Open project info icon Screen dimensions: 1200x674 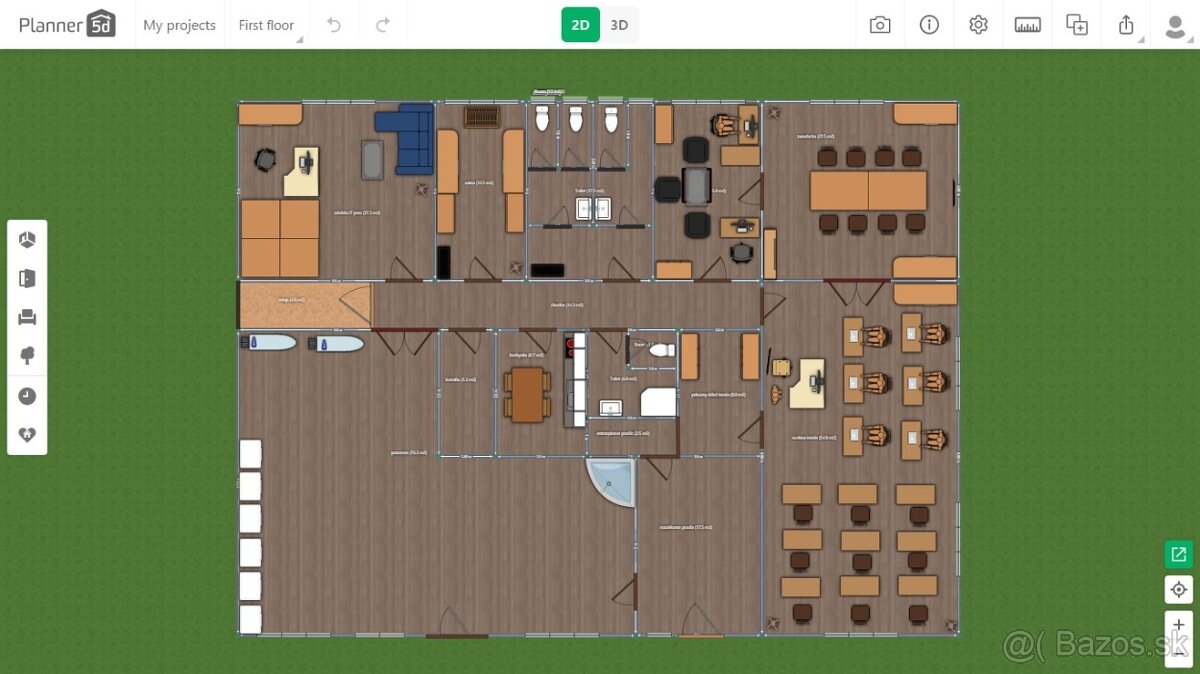pos(929,25)
